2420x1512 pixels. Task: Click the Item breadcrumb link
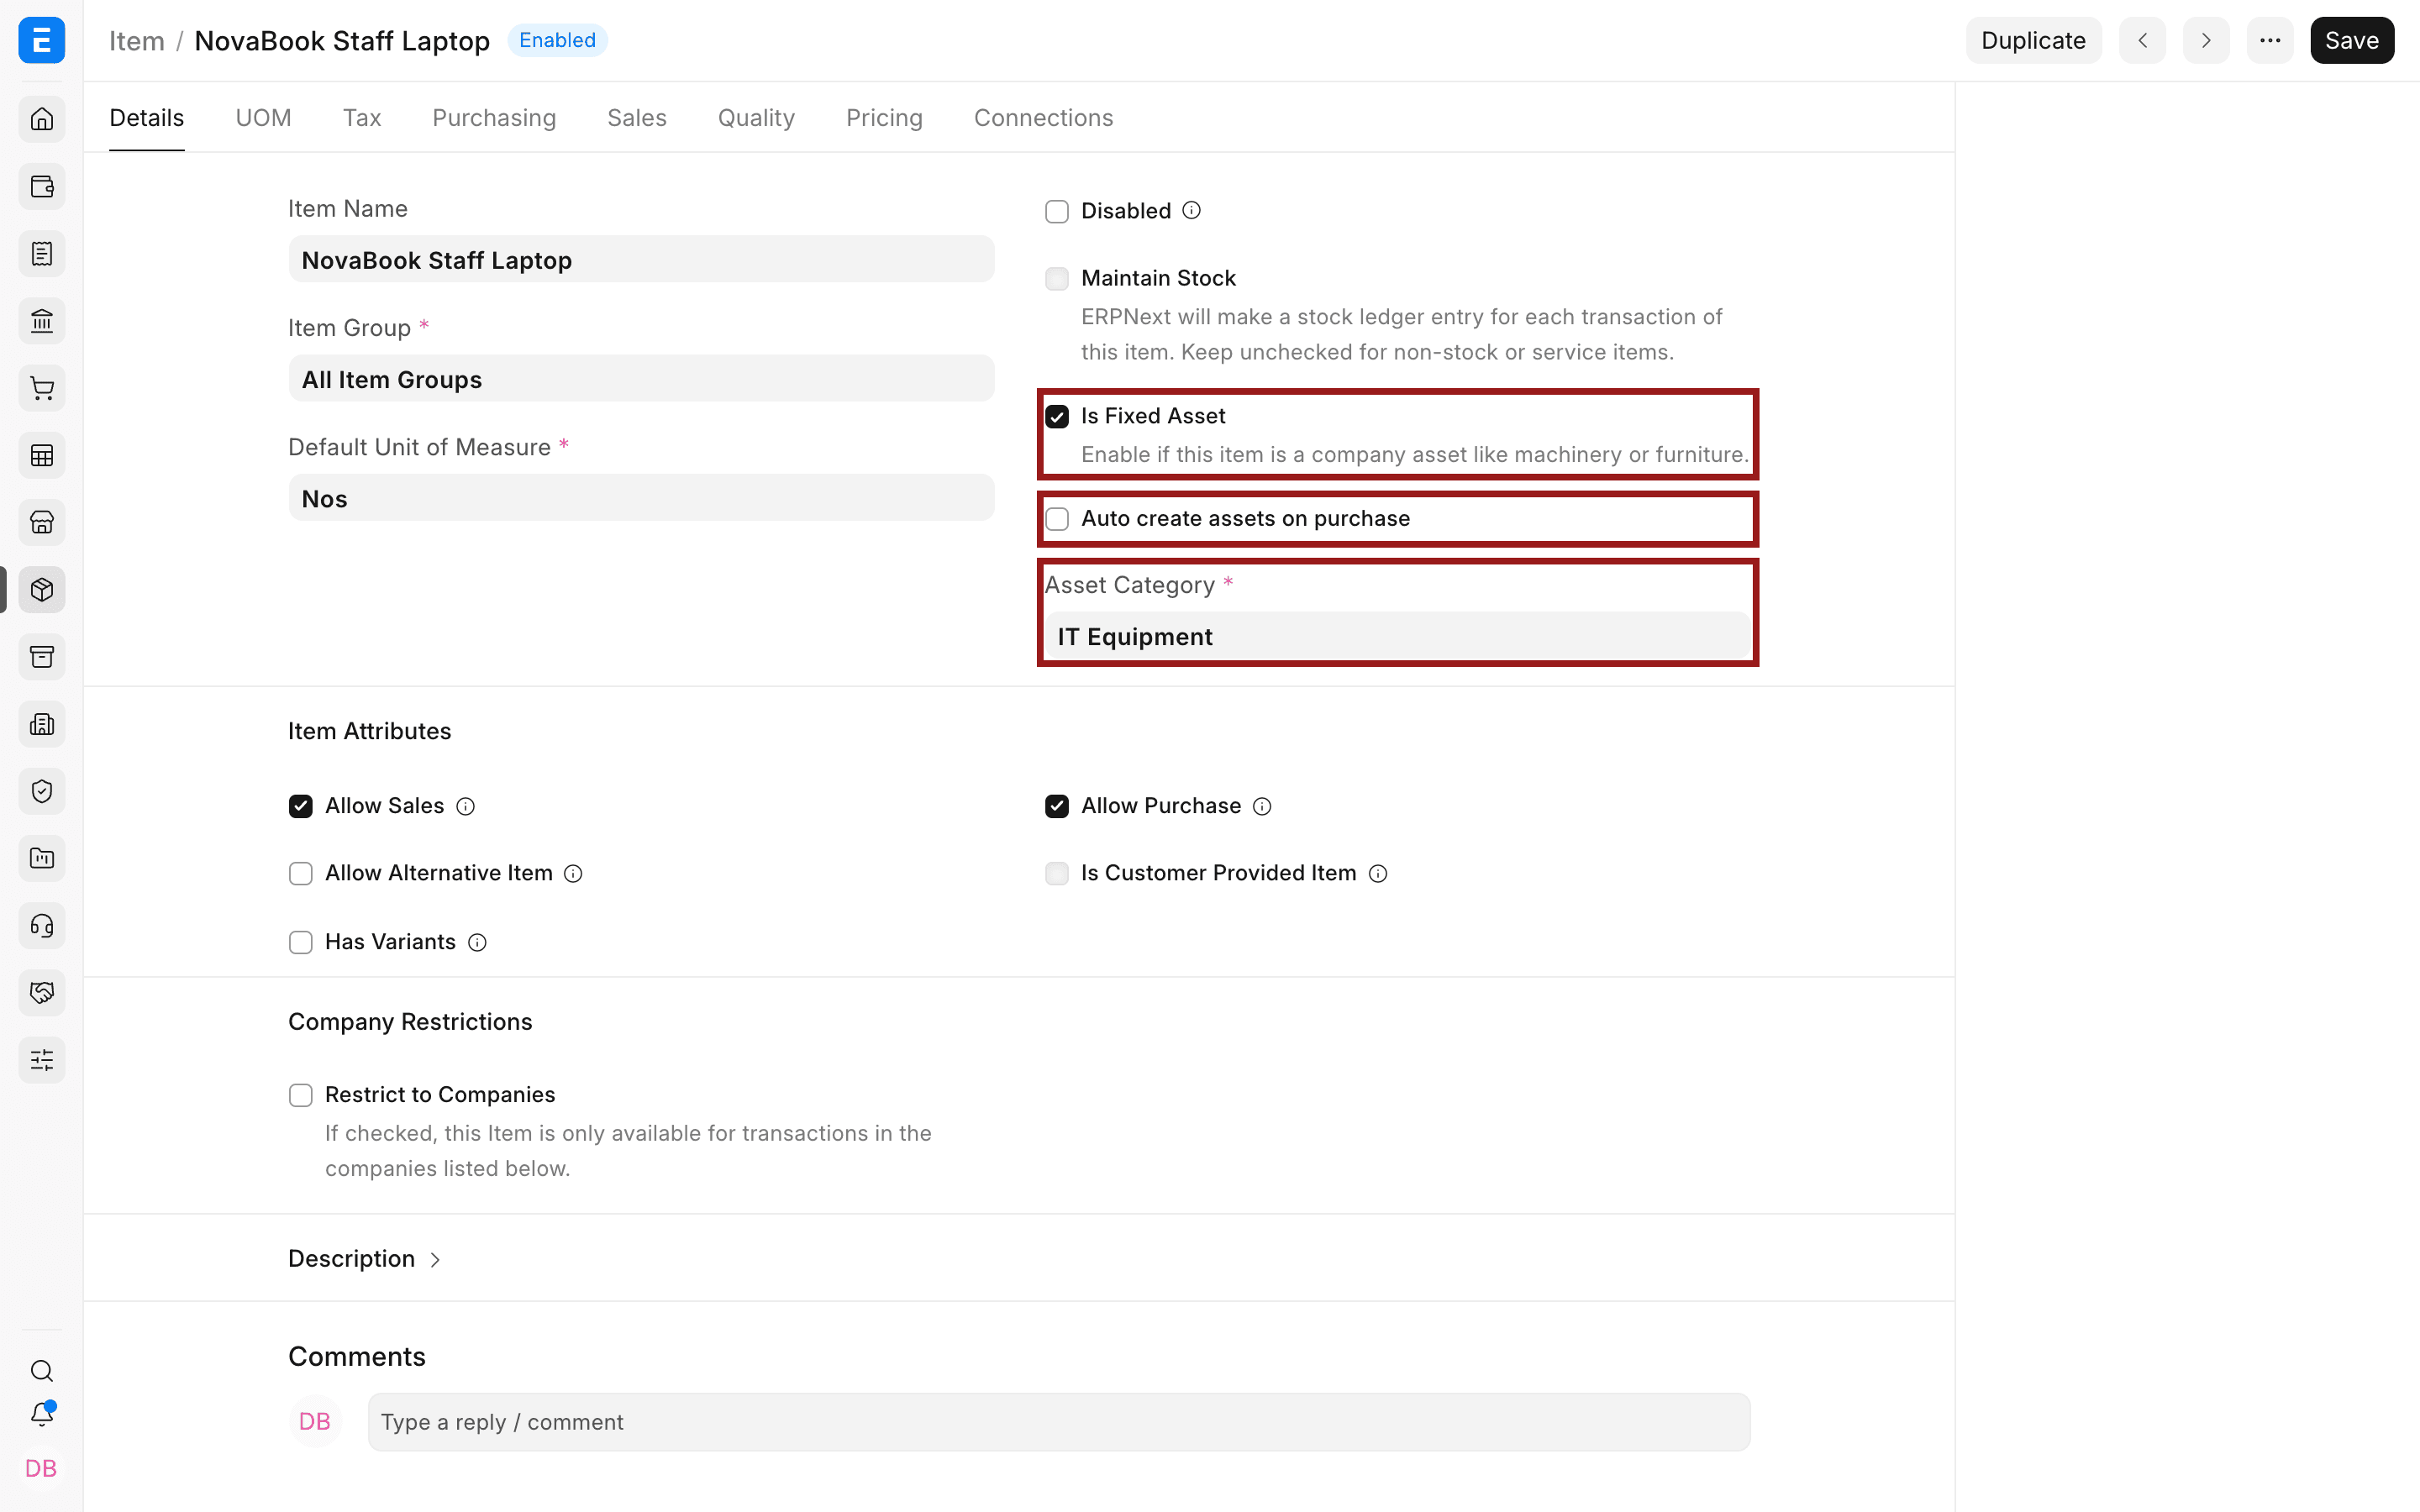coord(137,40)
